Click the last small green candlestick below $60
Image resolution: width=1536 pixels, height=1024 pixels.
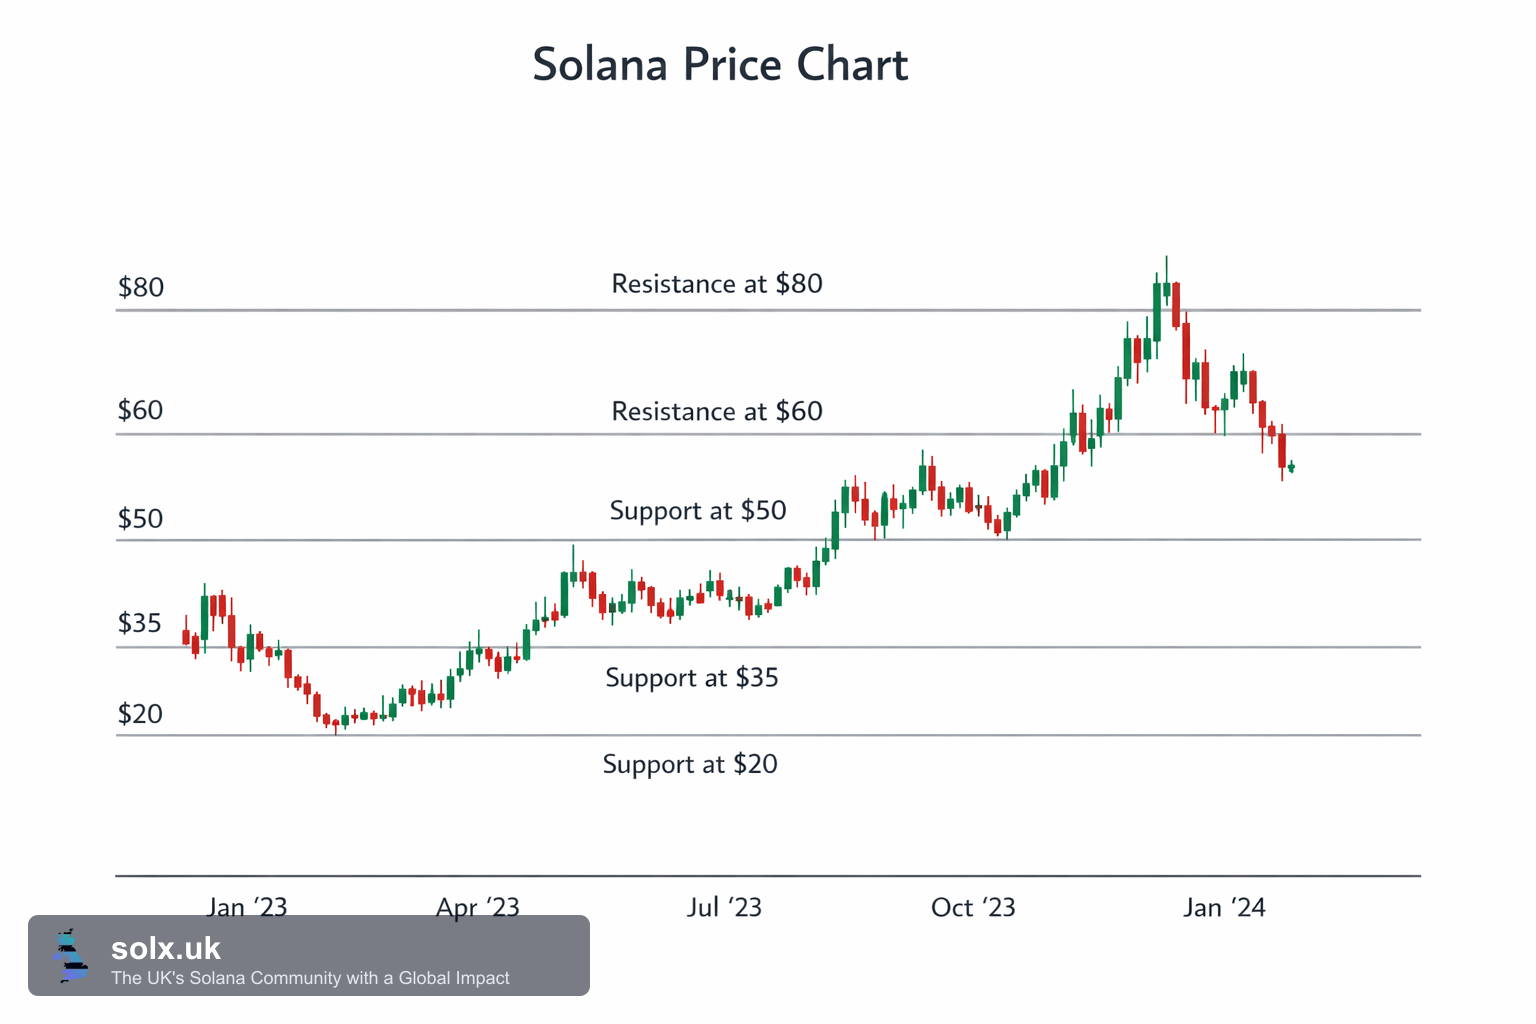[x=1292, y=467]
